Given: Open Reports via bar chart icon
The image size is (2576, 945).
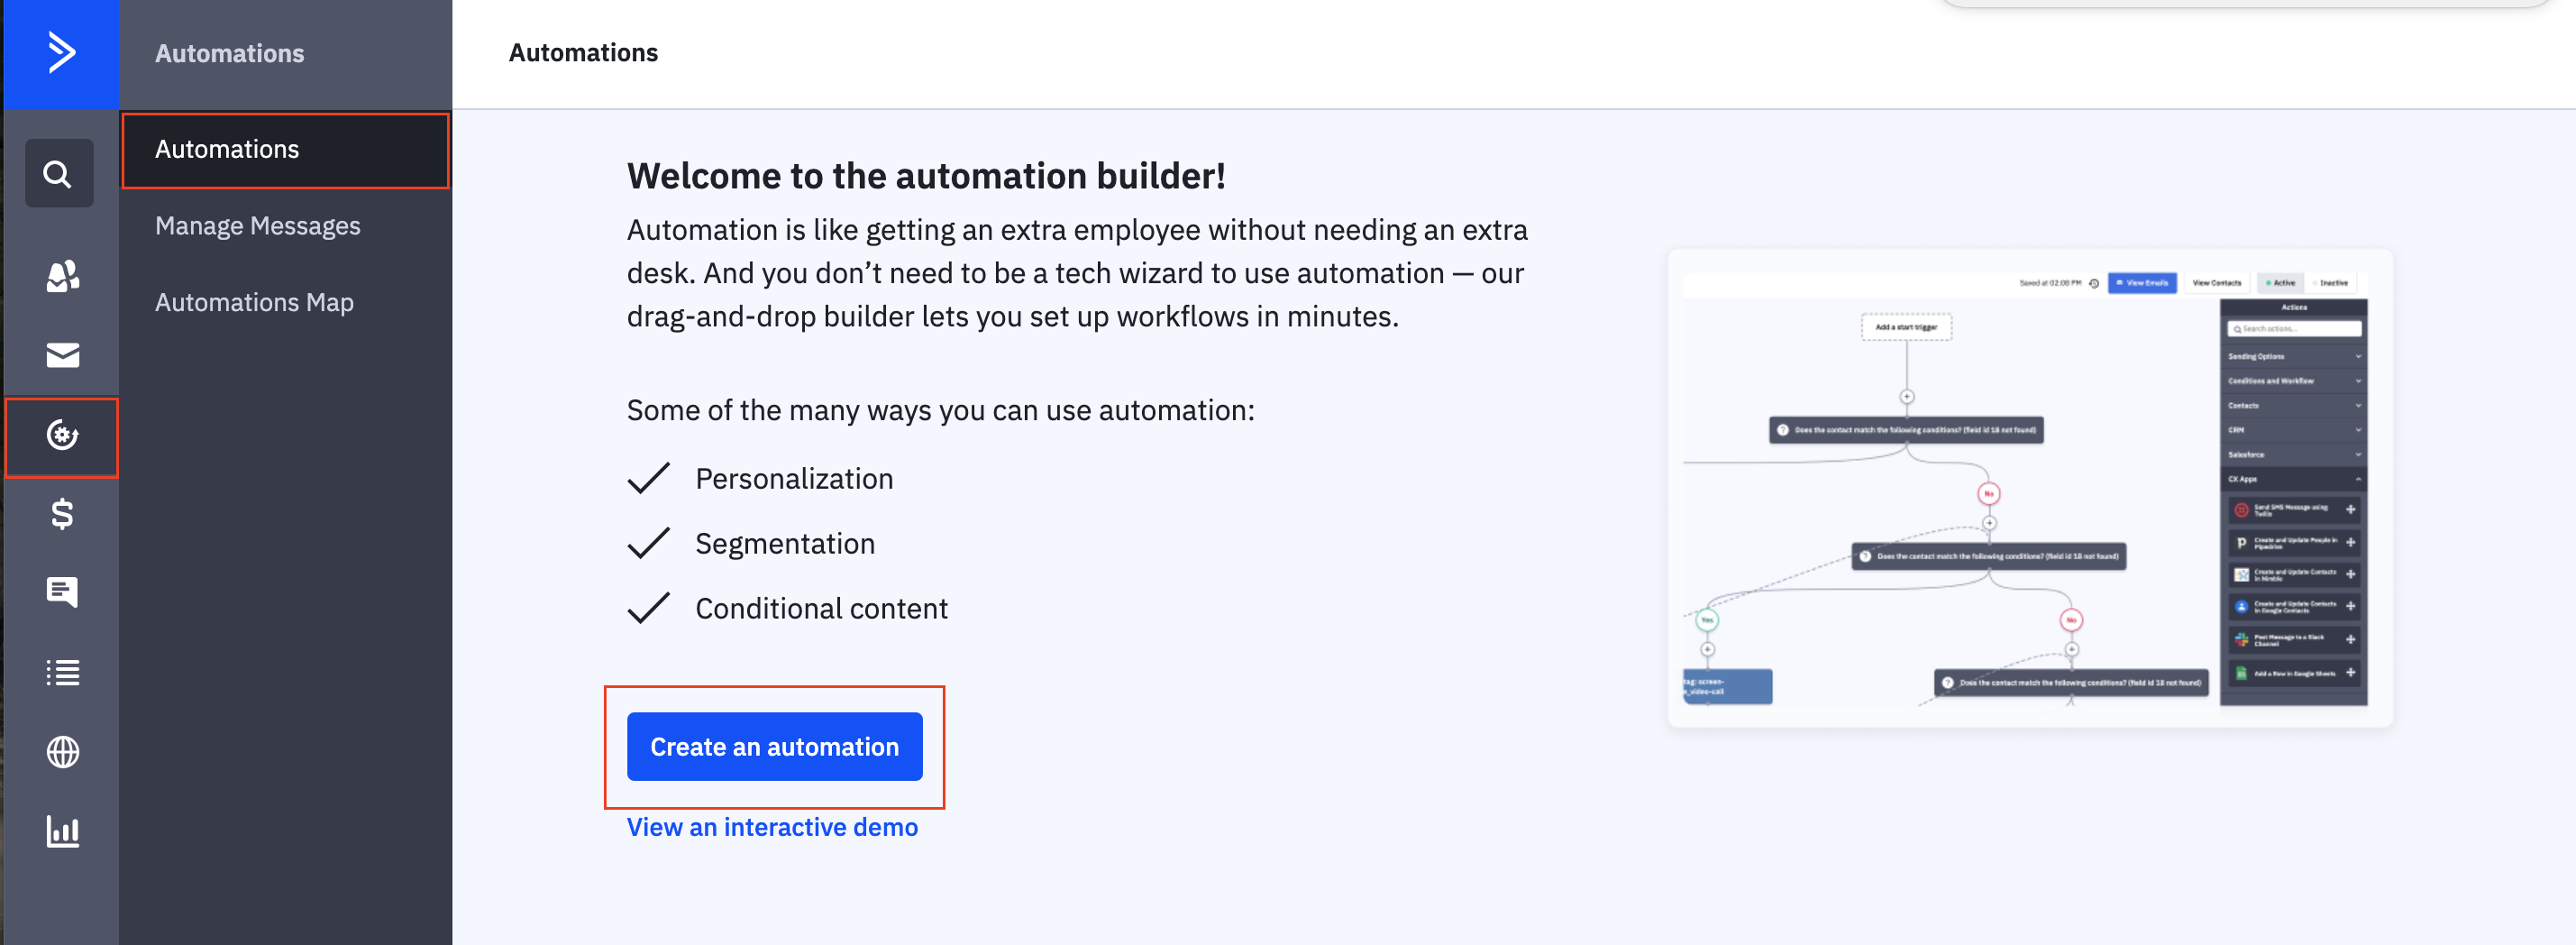Looking at the screenshot, I should [x=62, y=831].
